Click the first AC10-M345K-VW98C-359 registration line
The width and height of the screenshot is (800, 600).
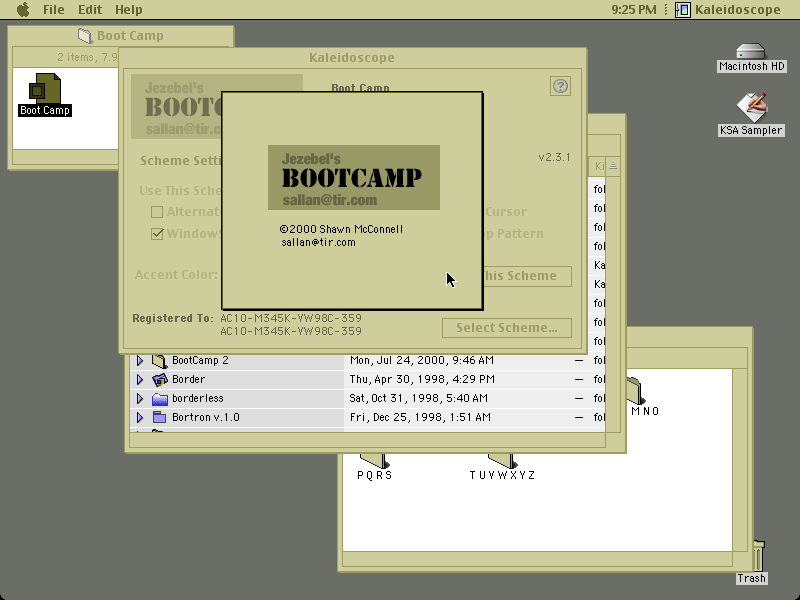click(x=291, y=318)
